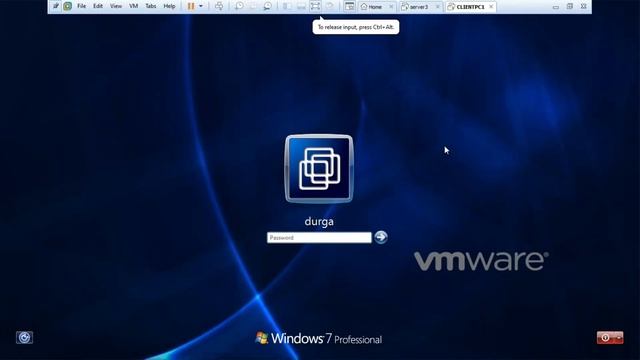This screenshot has height=360, width=640.
Task: Click the Password input field
Action: pos(319,238)
